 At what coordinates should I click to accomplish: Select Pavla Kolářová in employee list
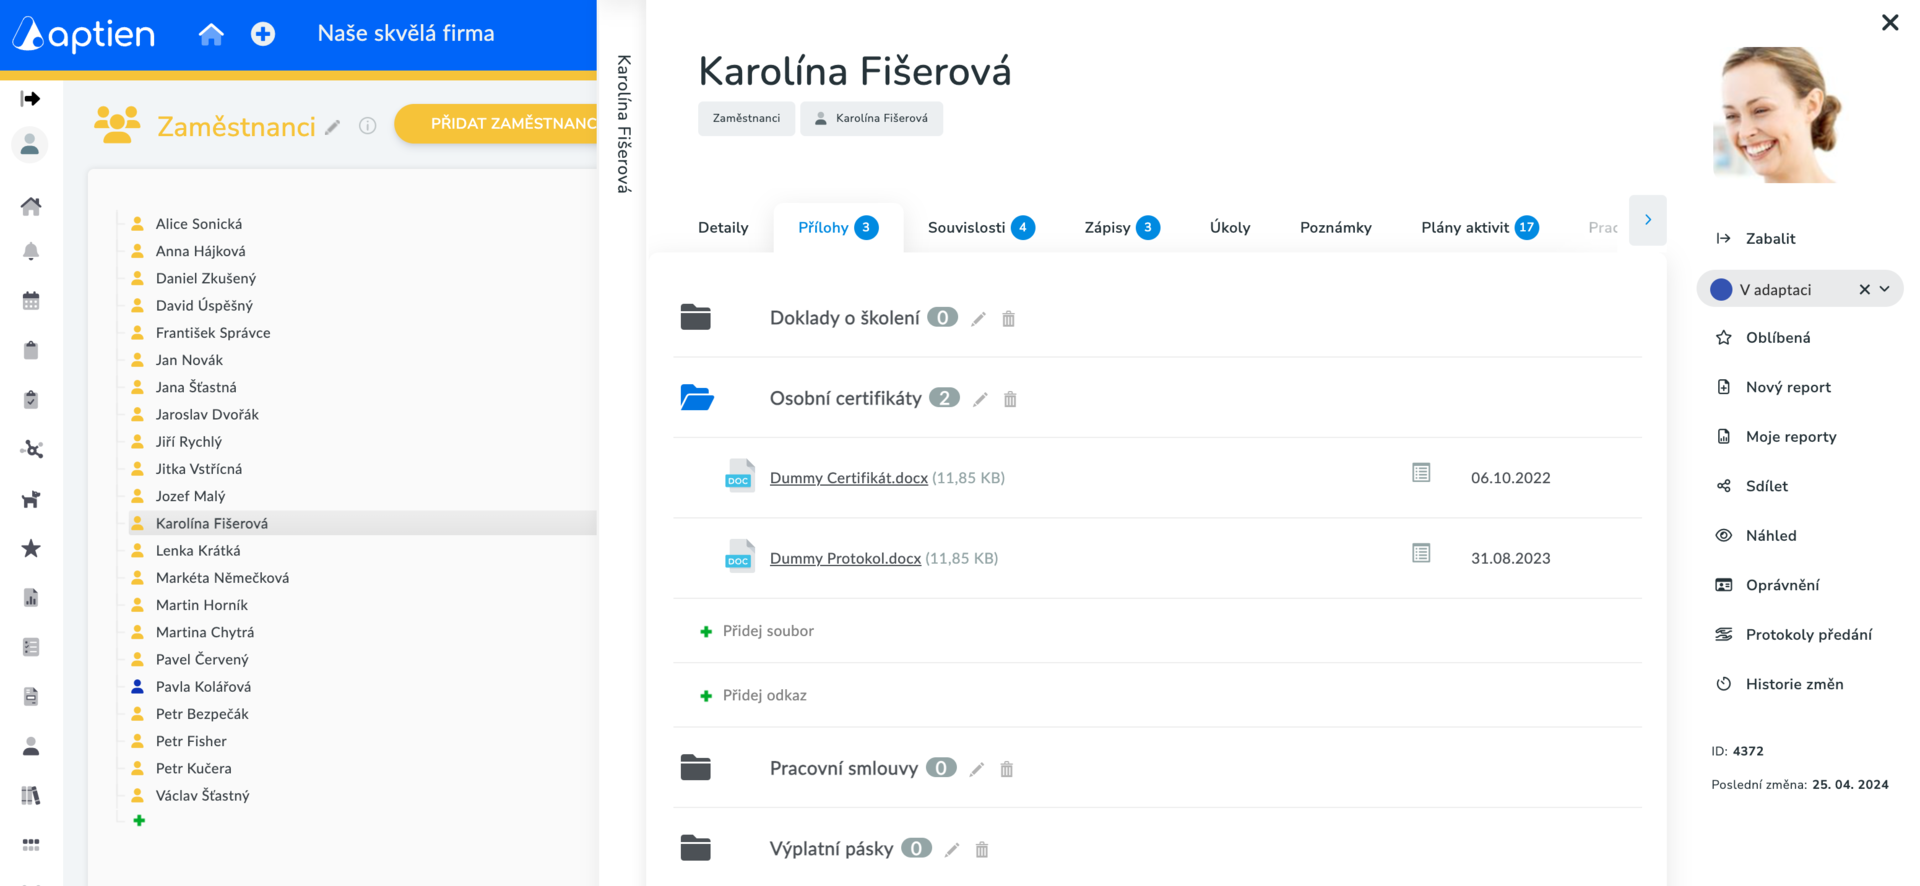pos(203,687)
